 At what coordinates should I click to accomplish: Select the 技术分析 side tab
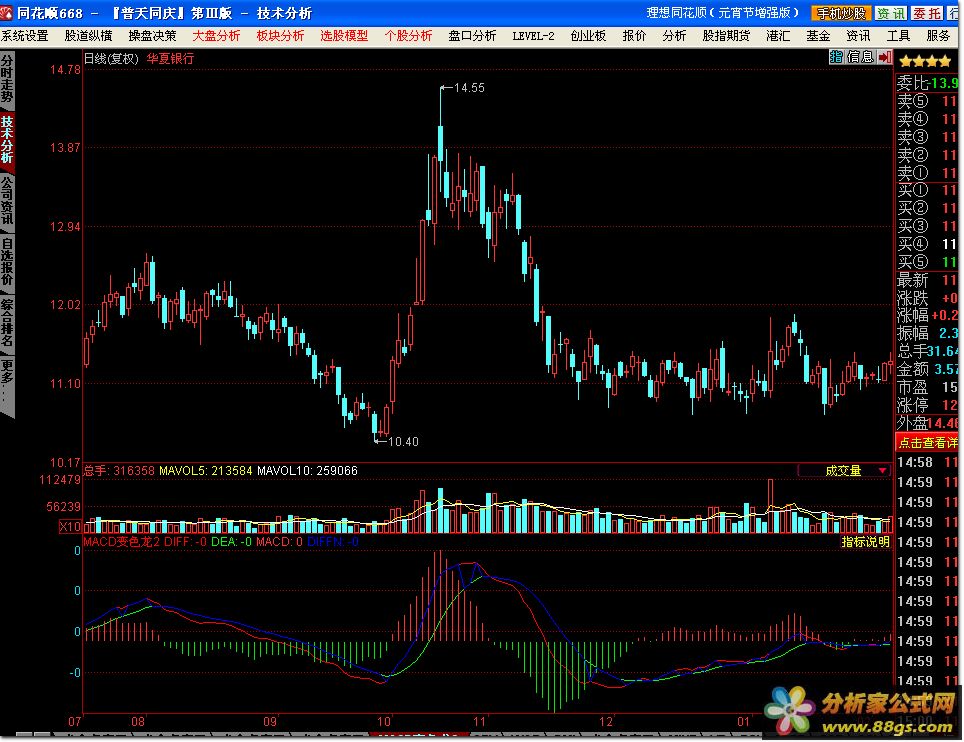click(x=7, y=139)
